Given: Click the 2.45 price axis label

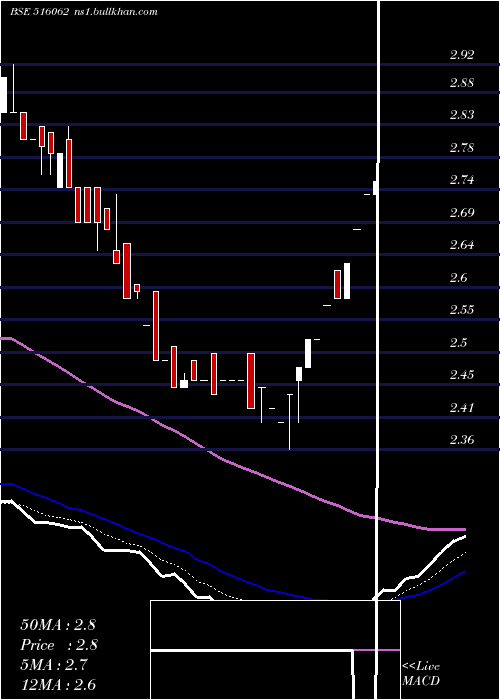Looking at the screenshot, I should [x=462, y=375].
